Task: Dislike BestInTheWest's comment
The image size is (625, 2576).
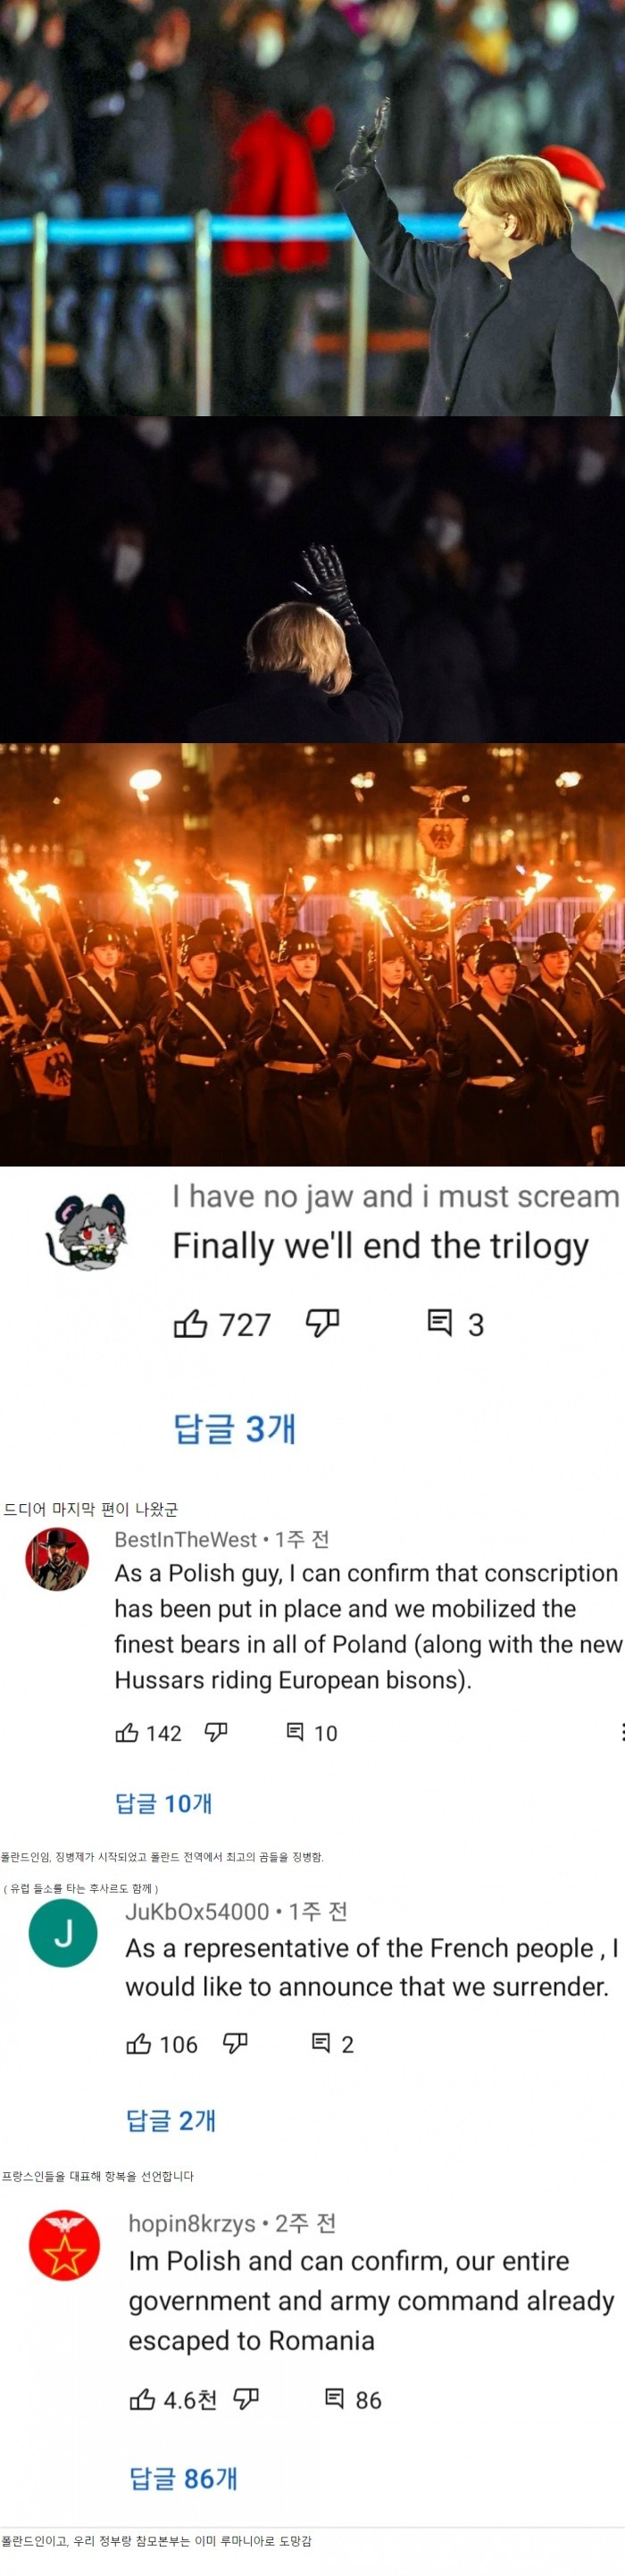Action: (216, 1732)
